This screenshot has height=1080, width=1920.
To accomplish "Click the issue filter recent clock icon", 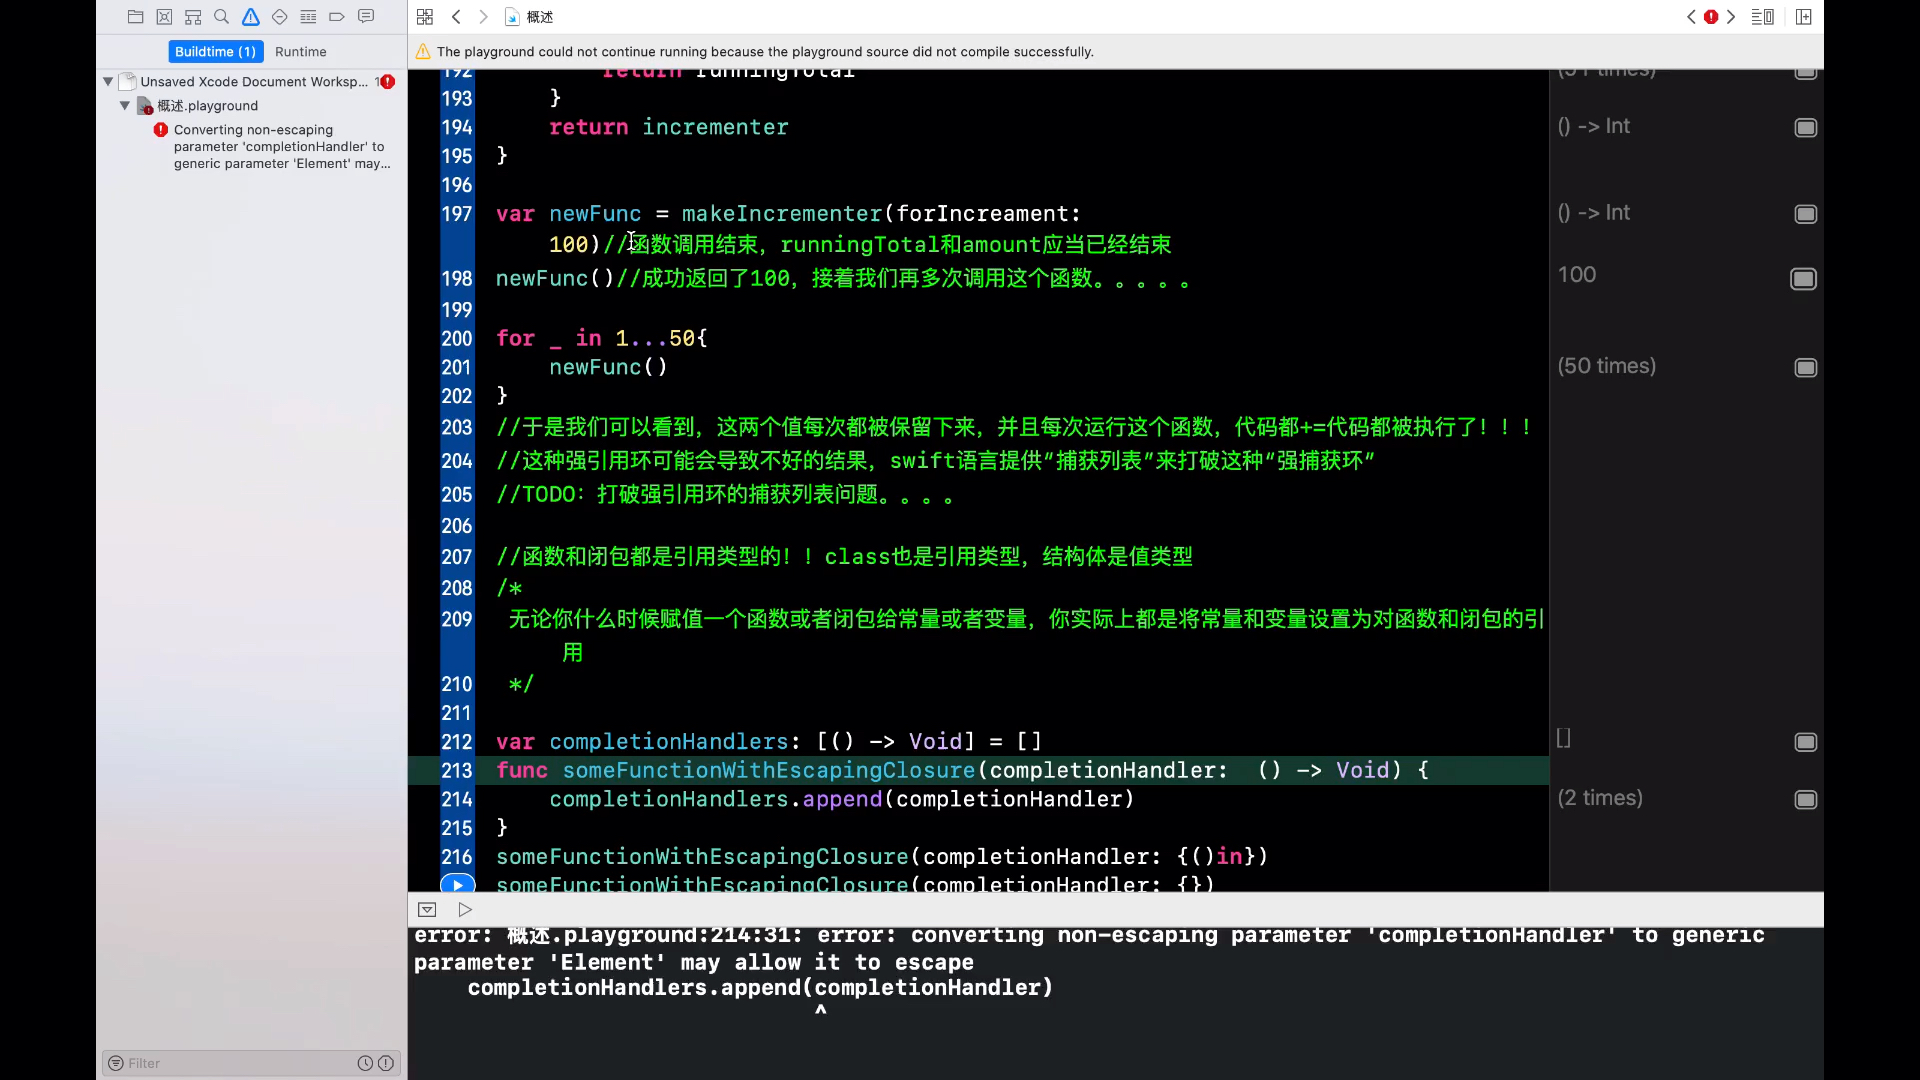I will point(365,1063).
